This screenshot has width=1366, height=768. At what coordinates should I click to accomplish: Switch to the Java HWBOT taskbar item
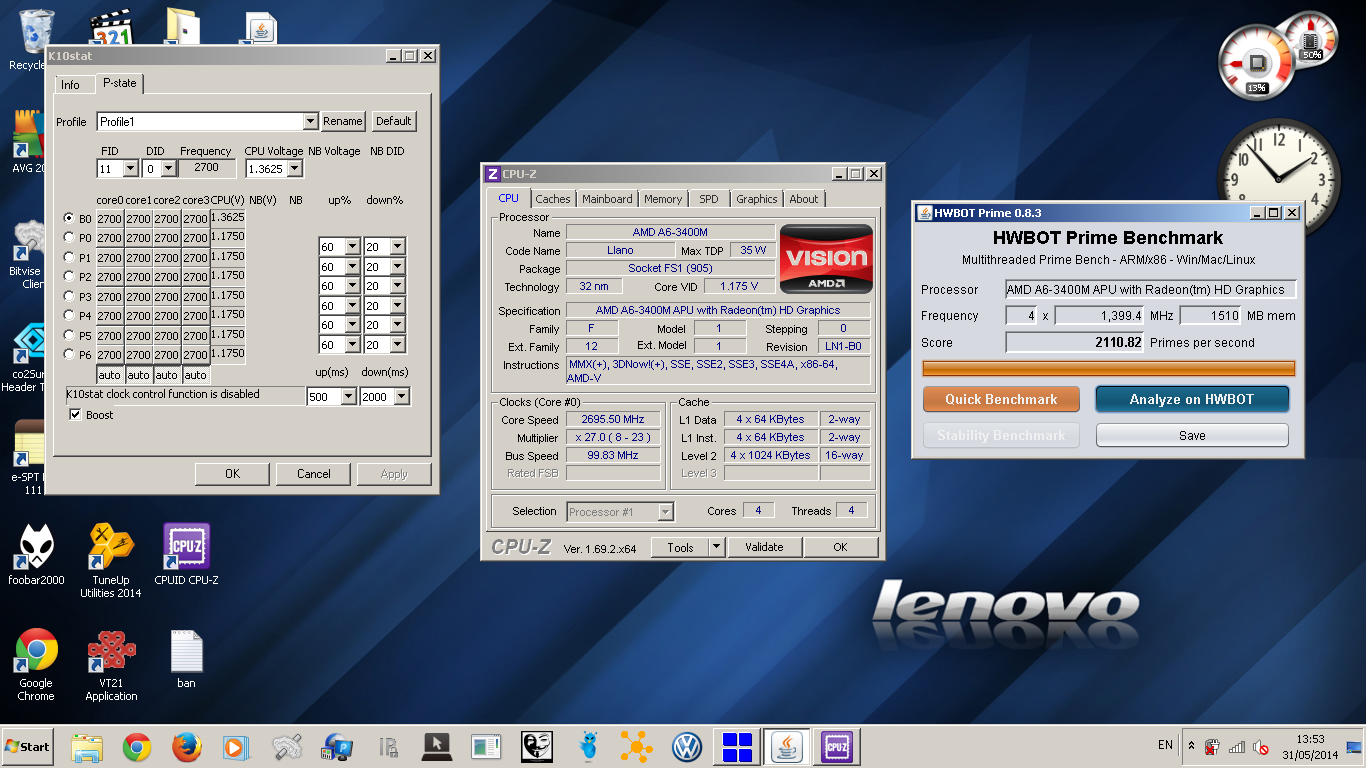tap(787, 747)
